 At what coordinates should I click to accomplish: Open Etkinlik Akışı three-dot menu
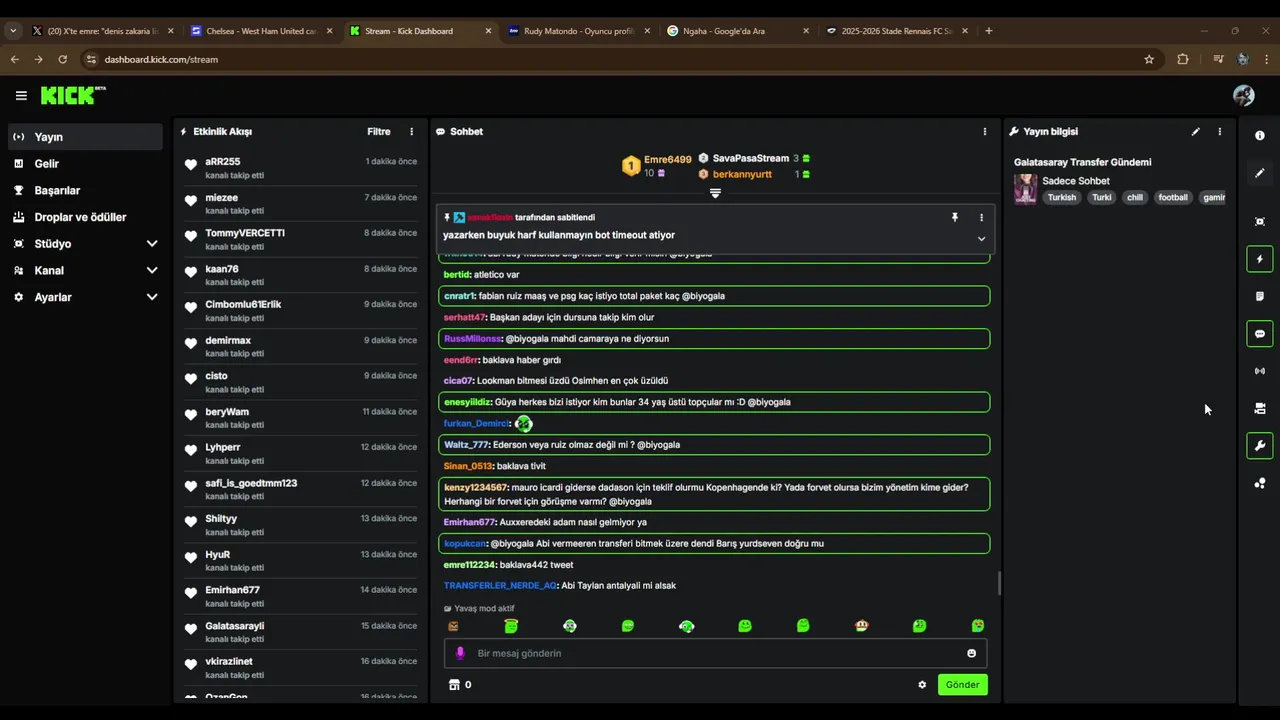click(x=411, y=131)
